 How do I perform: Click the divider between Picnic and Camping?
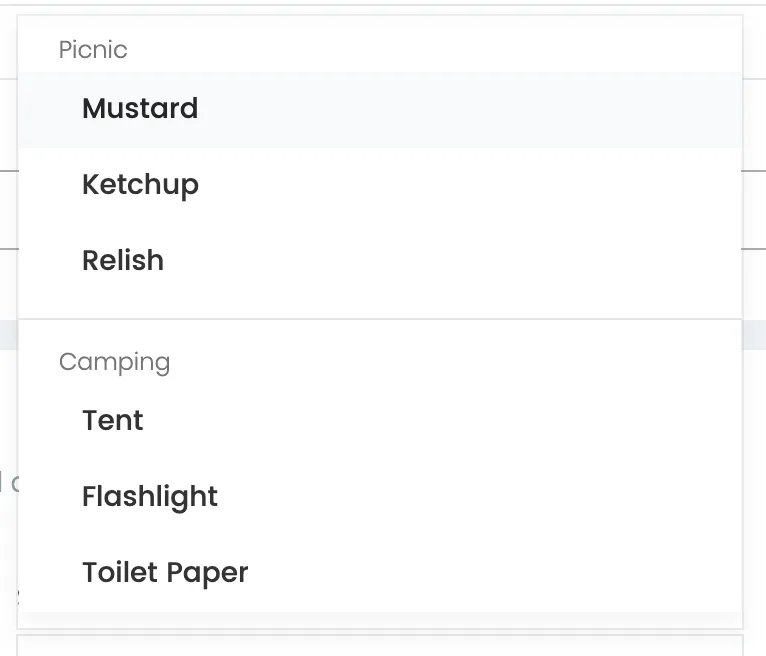click(380, 319)
